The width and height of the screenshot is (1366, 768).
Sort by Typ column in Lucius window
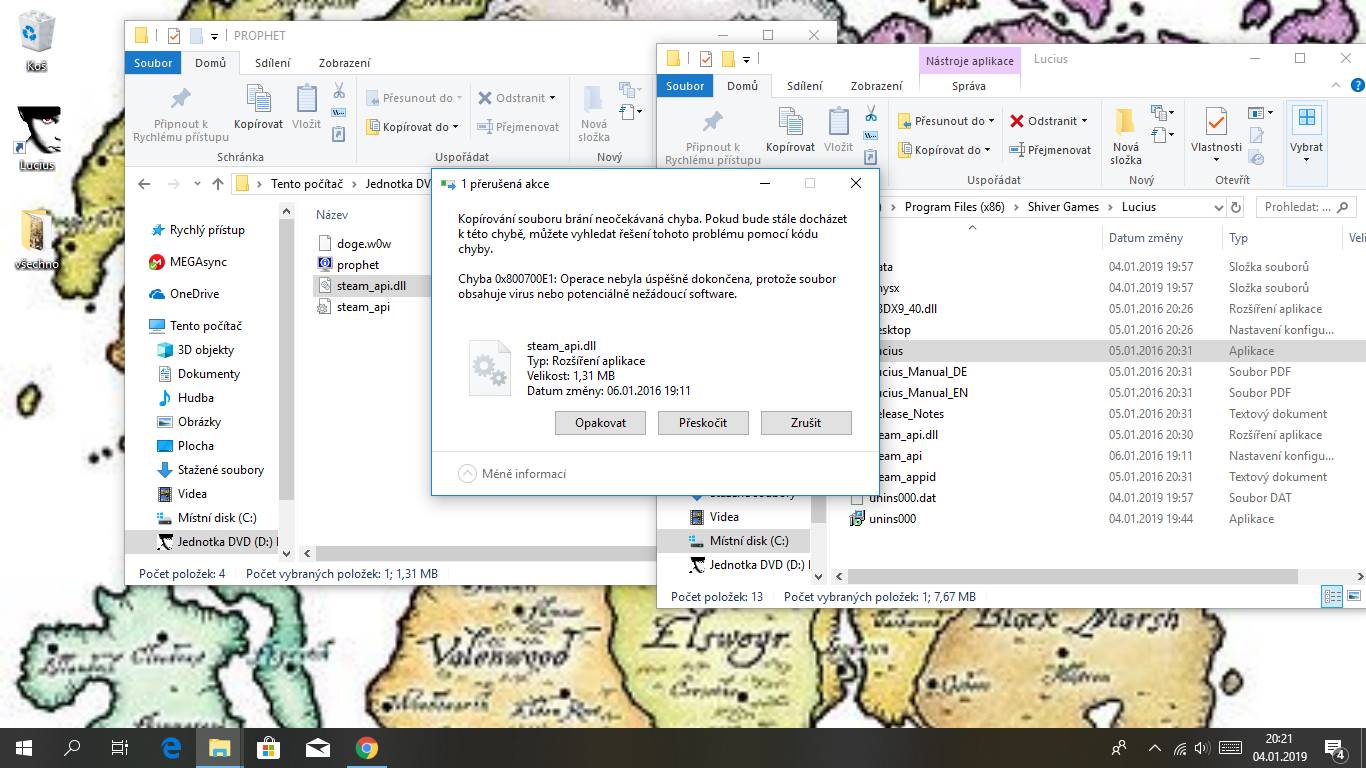click(x=1238, y=238)
